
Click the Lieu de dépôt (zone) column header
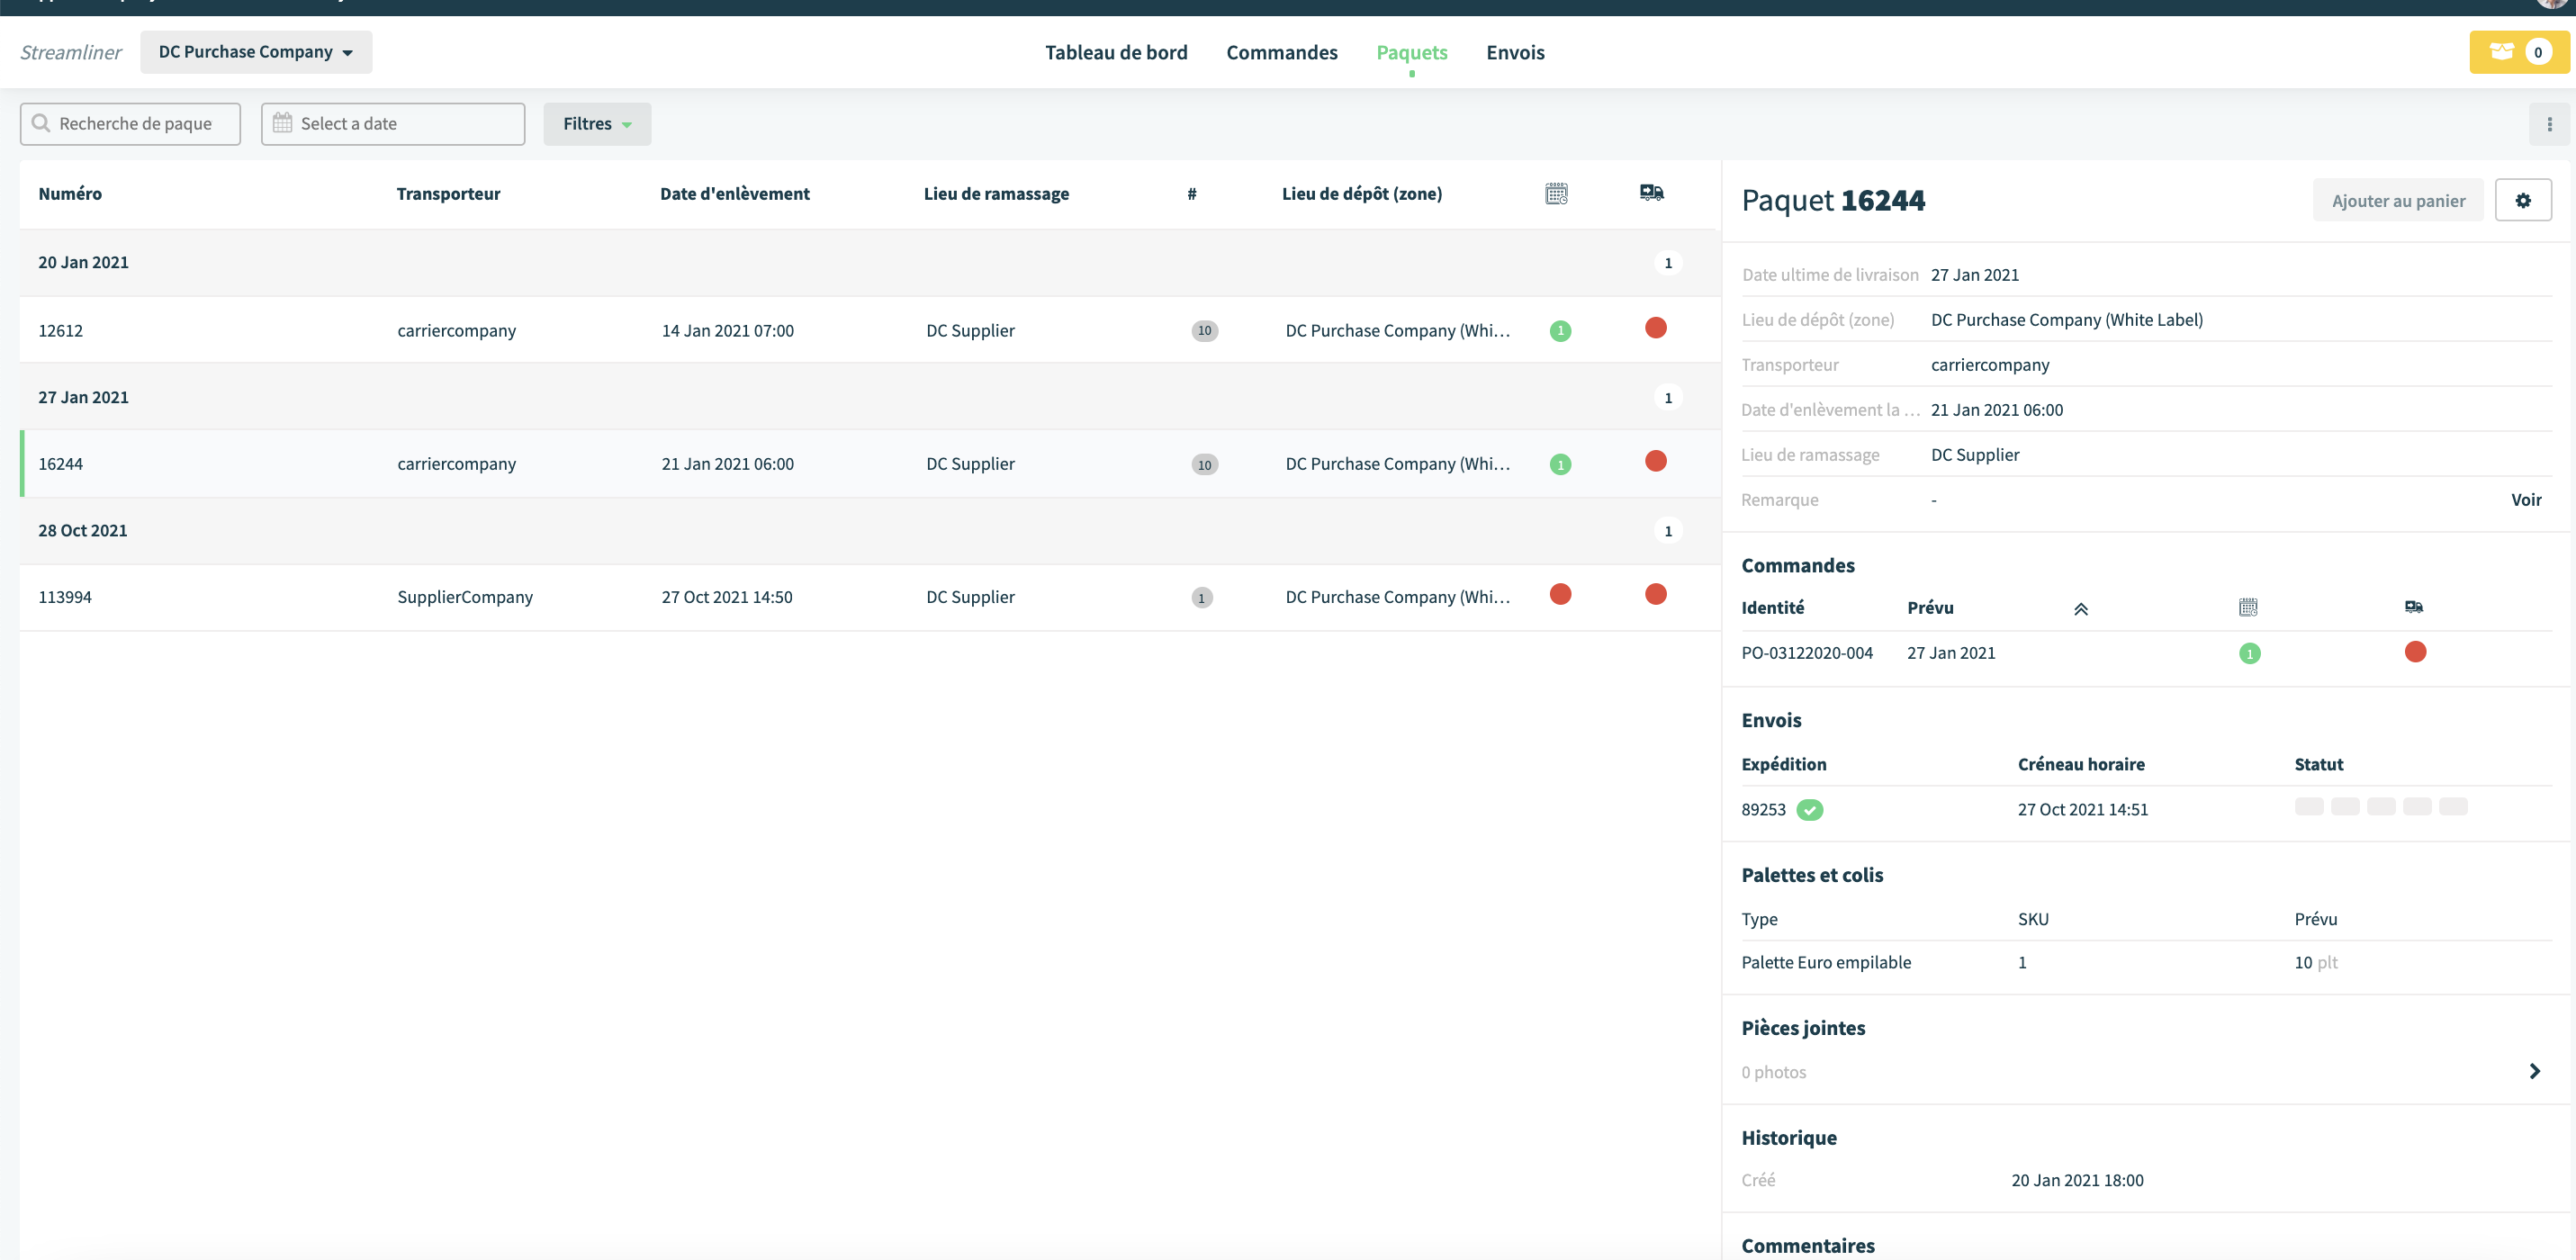tap(1361, 194)
